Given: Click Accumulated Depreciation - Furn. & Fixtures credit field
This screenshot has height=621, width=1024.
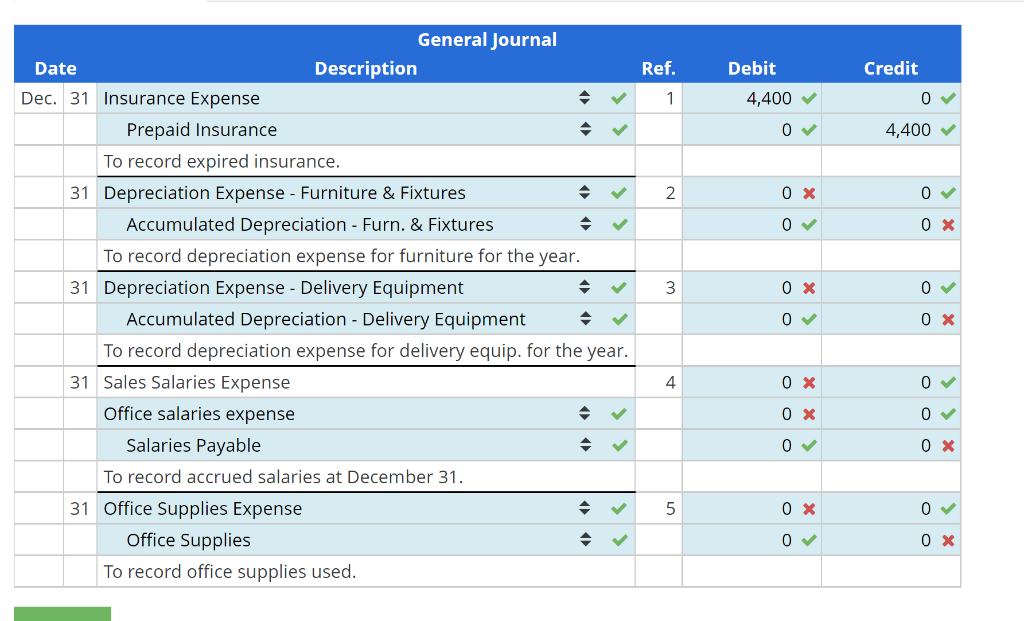Looking at the screenshot, I should (891, 224).
